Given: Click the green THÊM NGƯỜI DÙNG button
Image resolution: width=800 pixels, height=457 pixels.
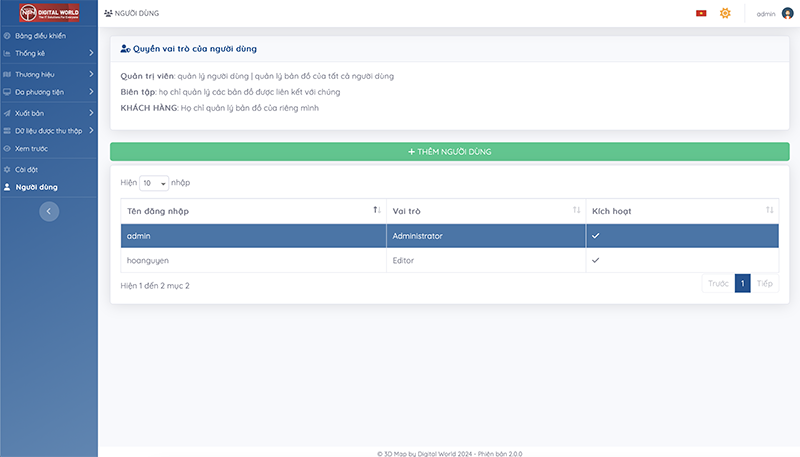Looking at the screenshot, I should coord(449,152).
